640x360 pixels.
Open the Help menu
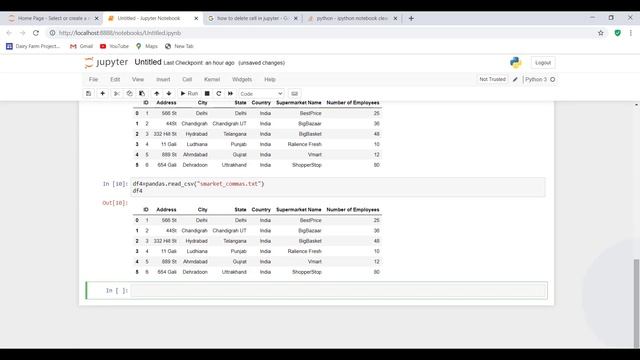270,79
